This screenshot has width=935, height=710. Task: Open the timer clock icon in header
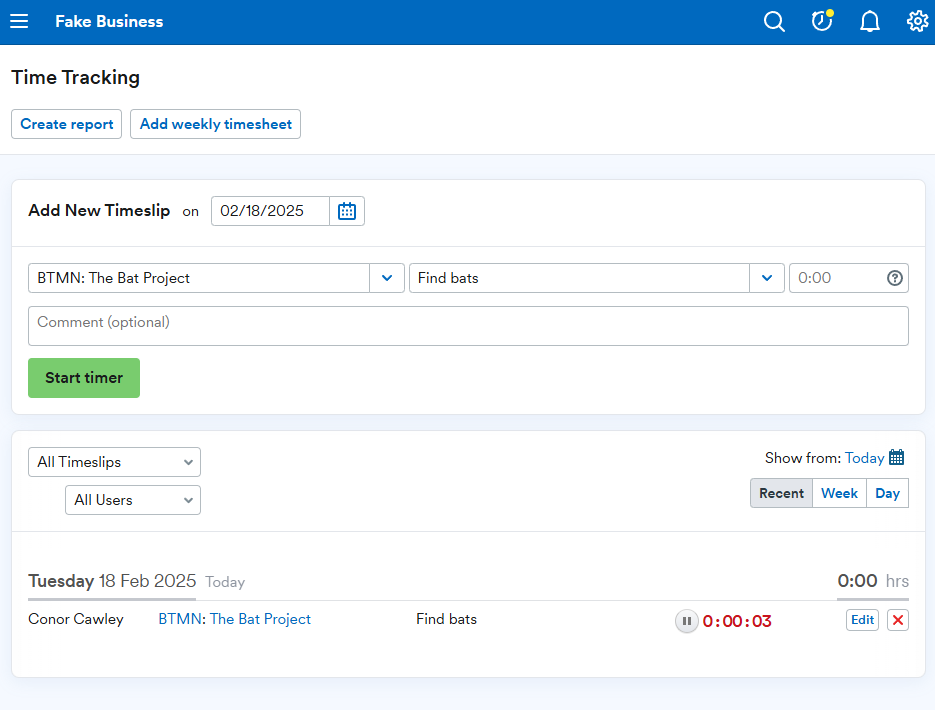click(822, 21)
